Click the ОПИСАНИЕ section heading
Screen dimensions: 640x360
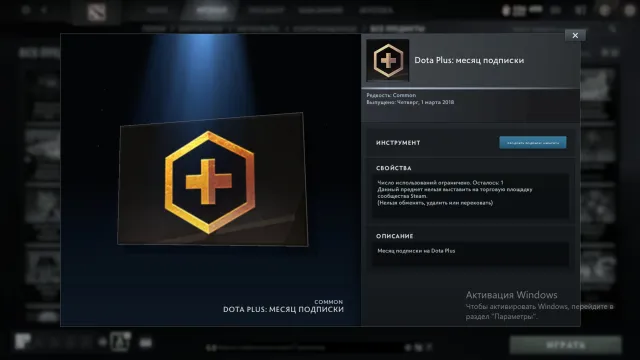click(x=394, y=236)
